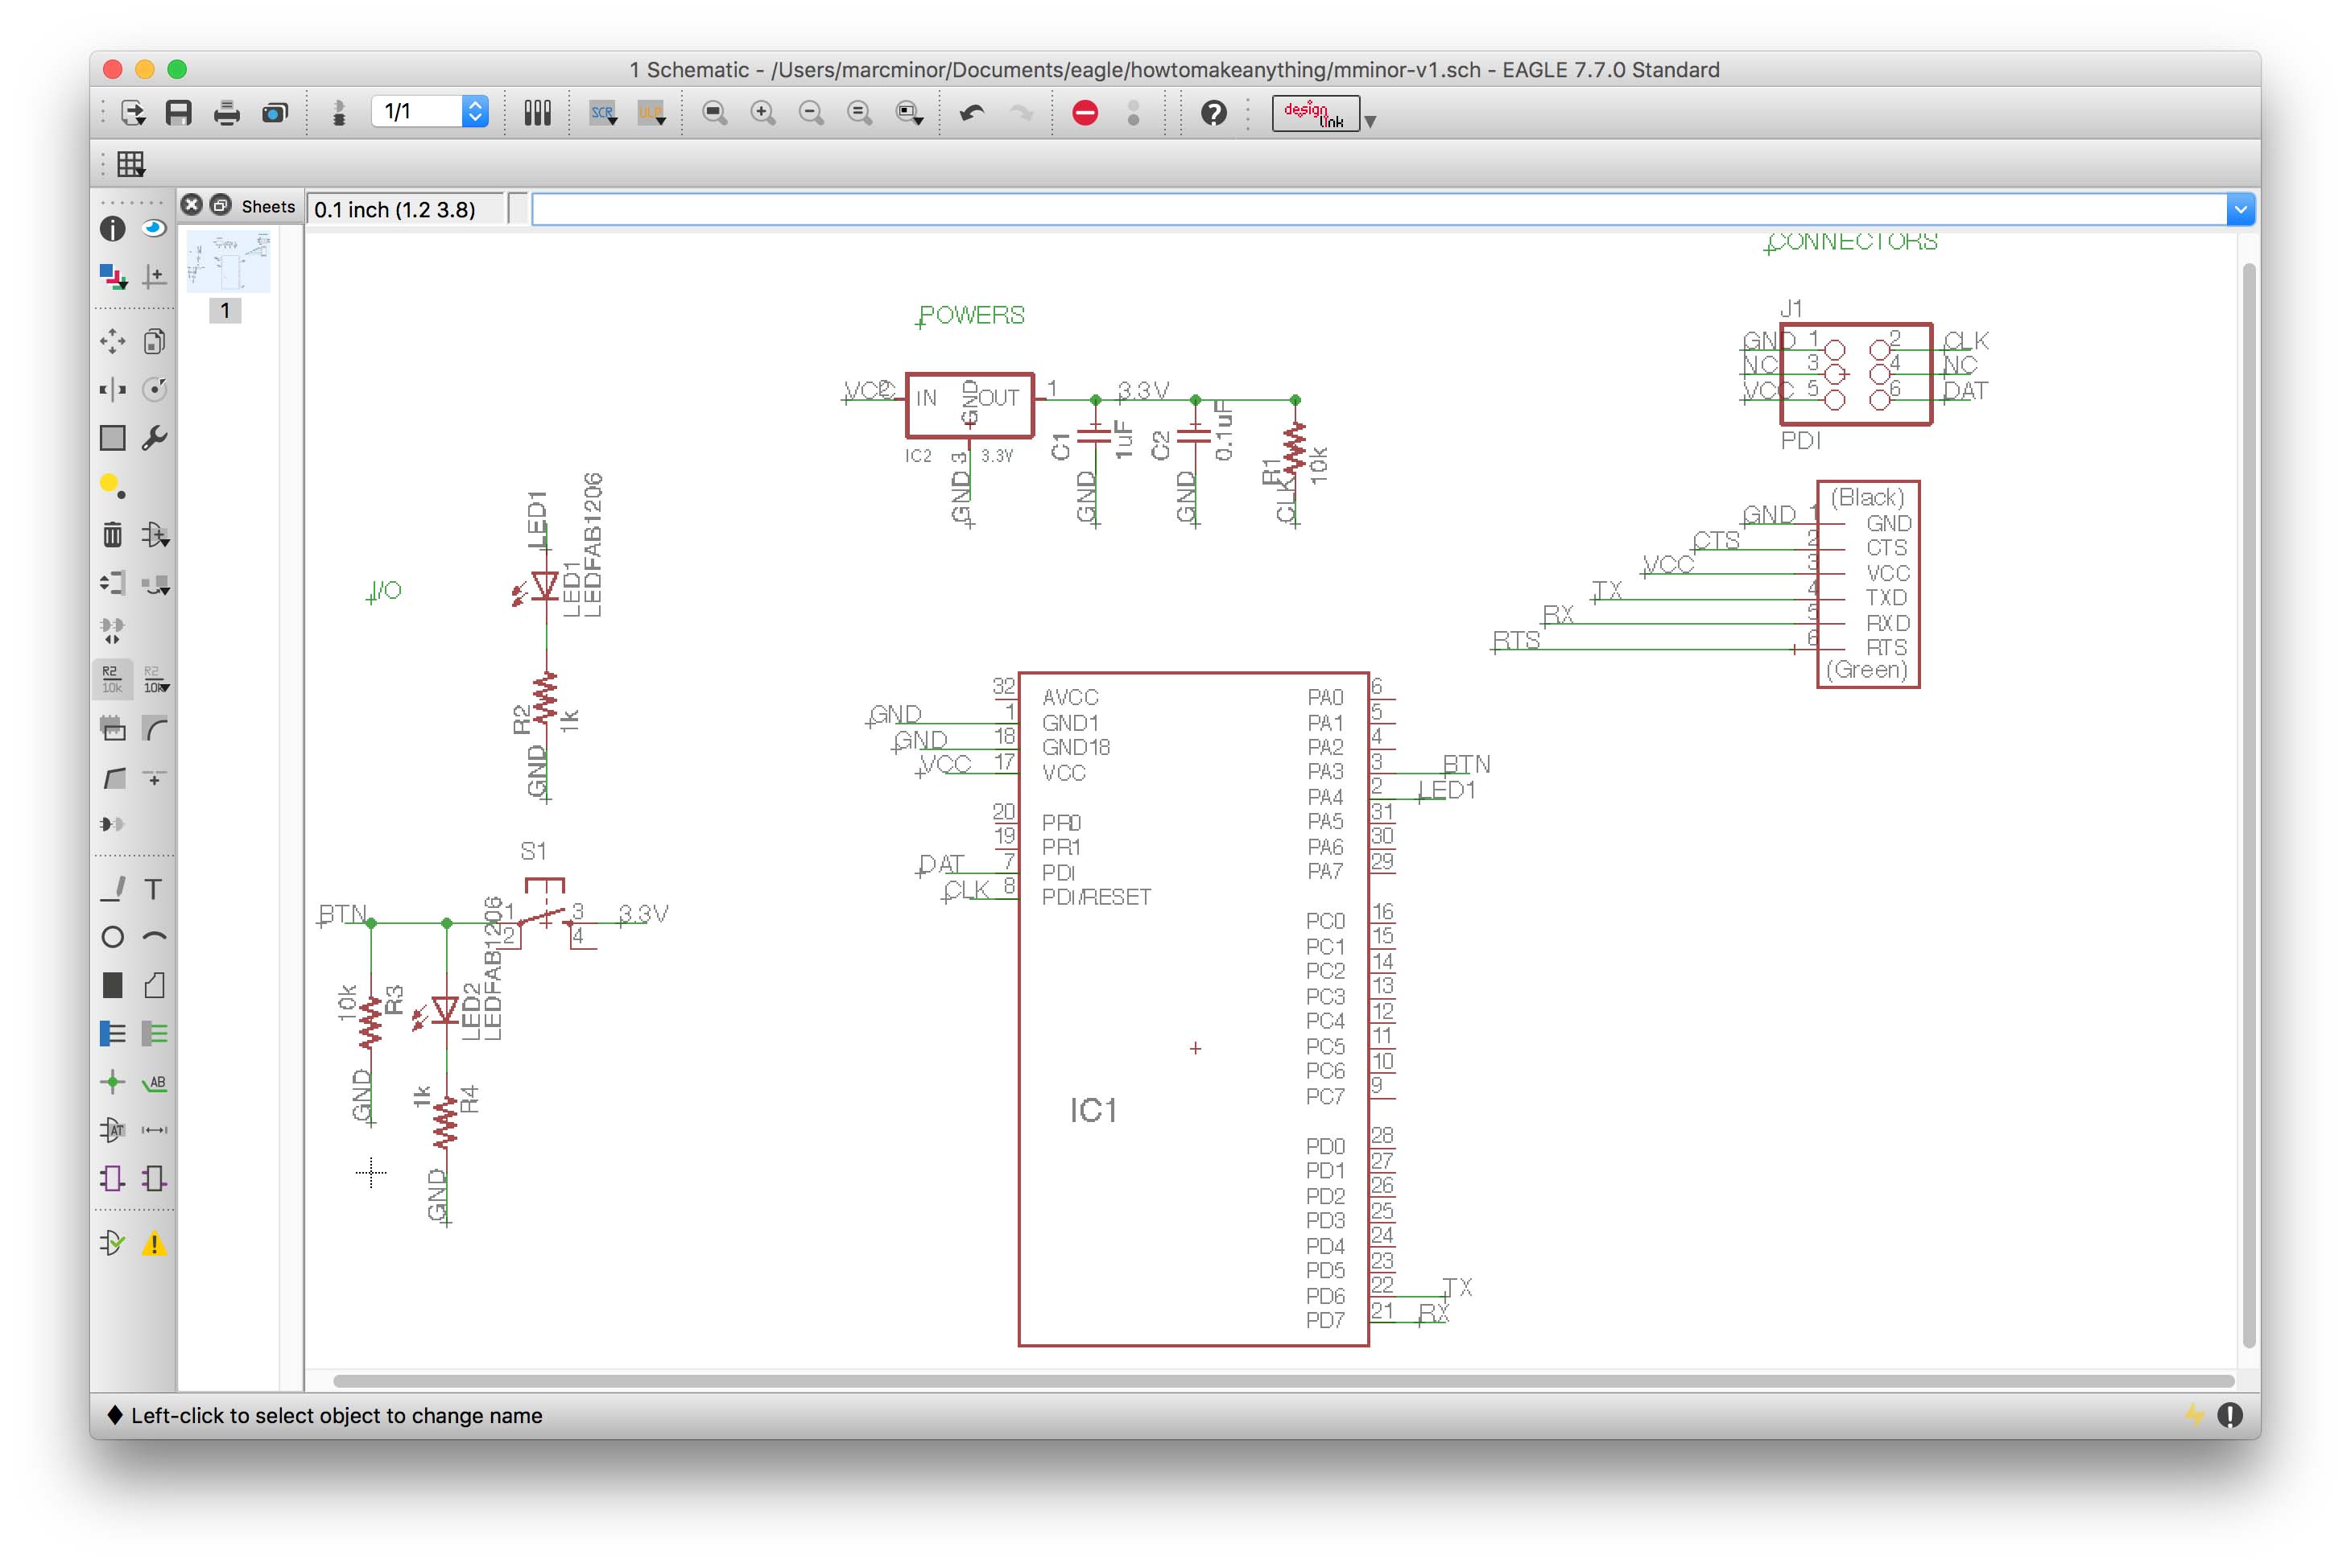Redraw the view with the magnifier equals icon

pyautogui.click(x=859, y=113)
